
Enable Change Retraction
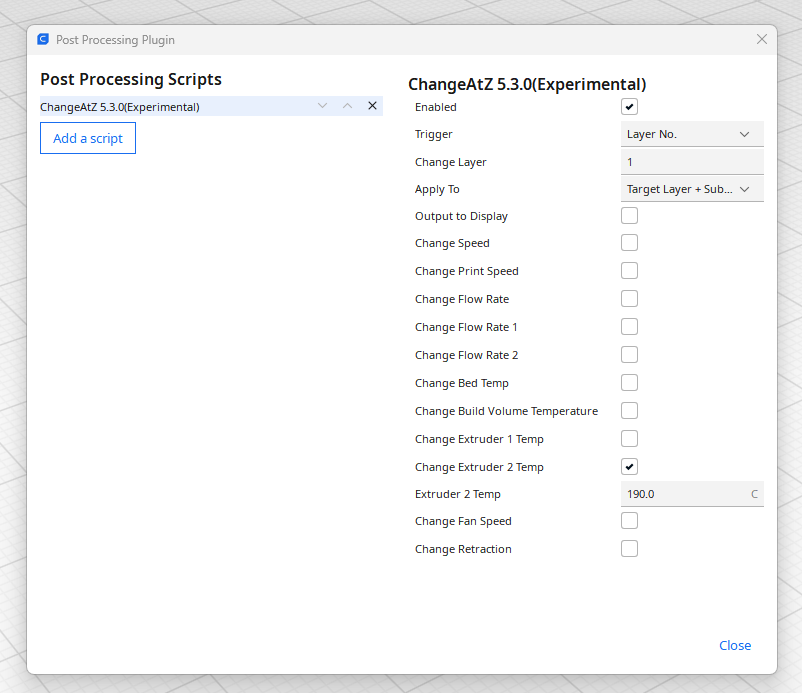tap(629, 548)
